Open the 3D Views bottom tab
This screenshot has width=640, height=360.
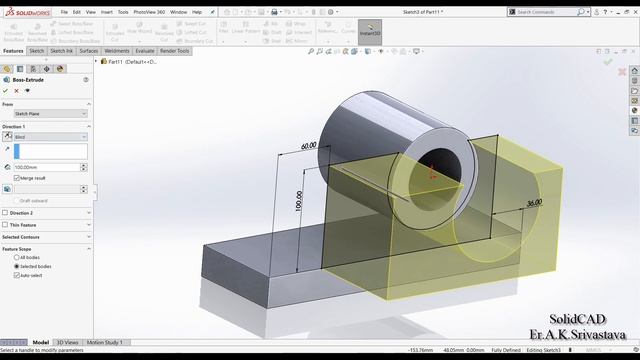click(x=67, y=342)
